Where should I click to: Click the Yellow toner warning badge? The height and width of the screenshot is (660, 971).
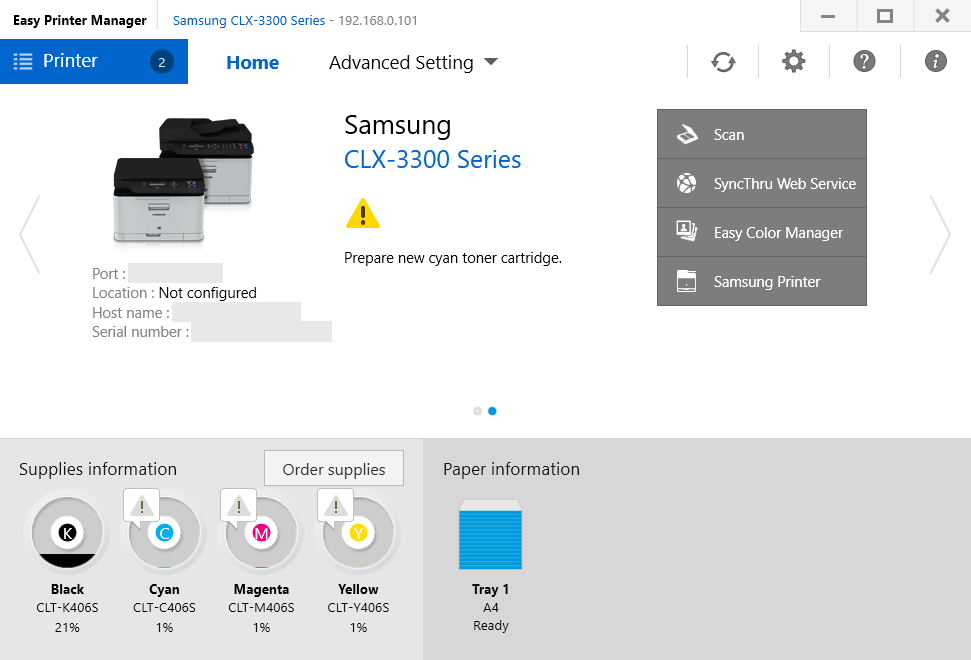pyautogui.click(x=336, y=507)
